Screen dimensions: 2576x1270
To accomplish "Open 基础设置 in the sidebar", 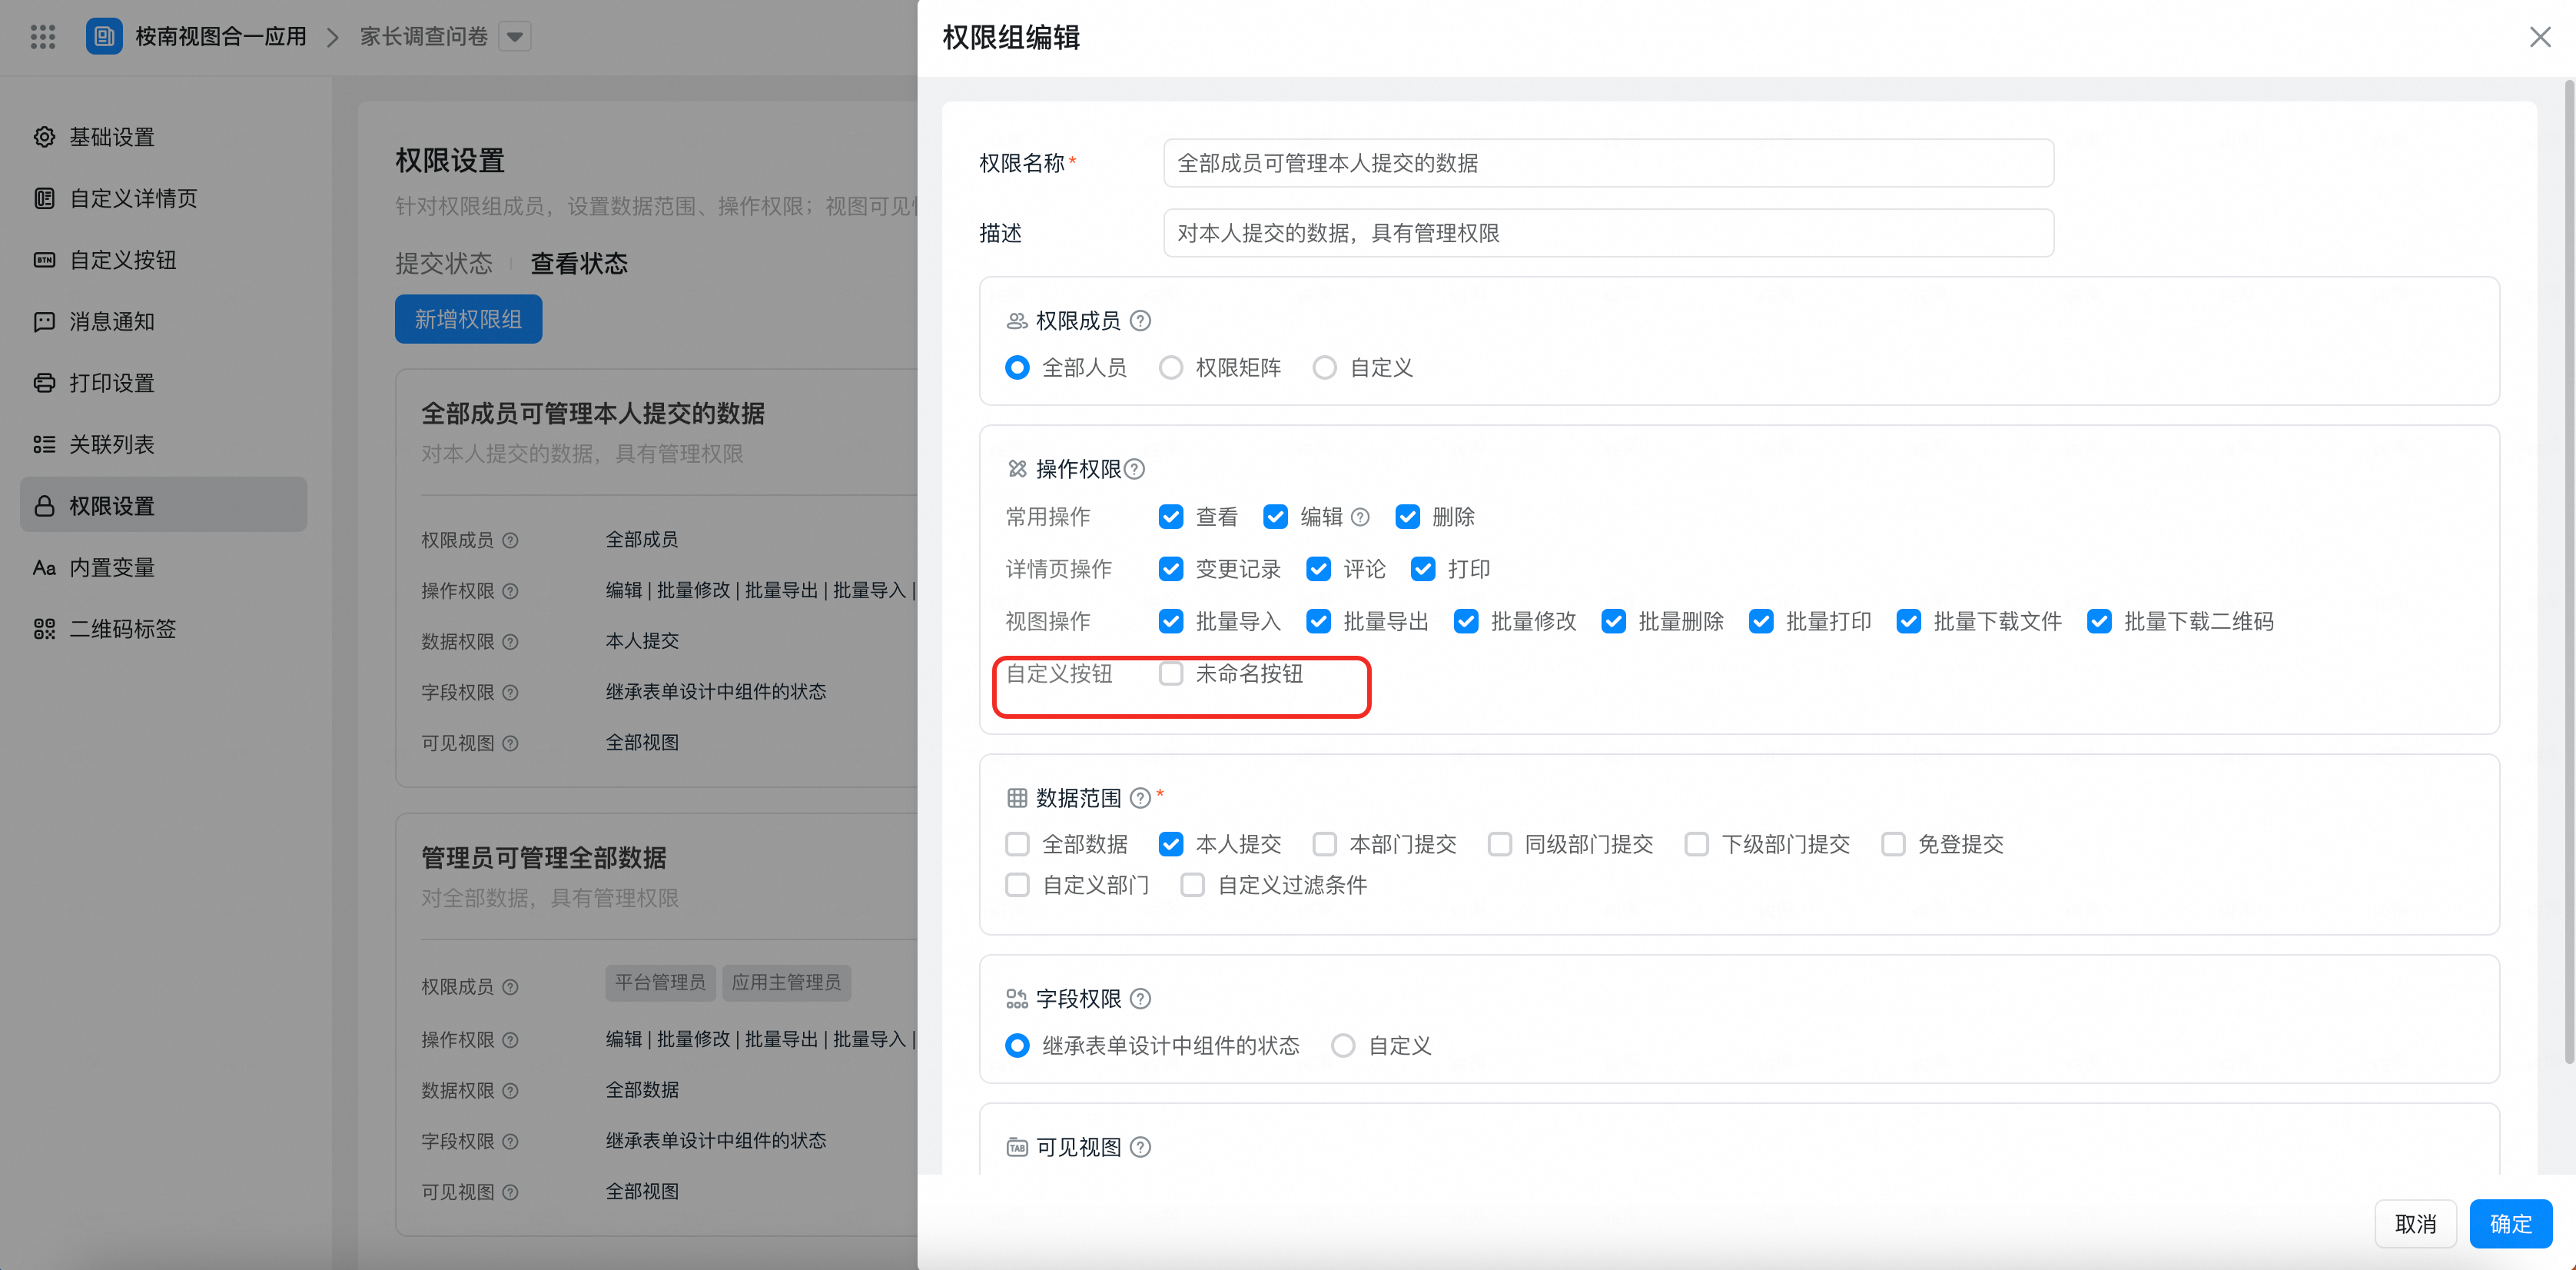I will click(112, 137).
